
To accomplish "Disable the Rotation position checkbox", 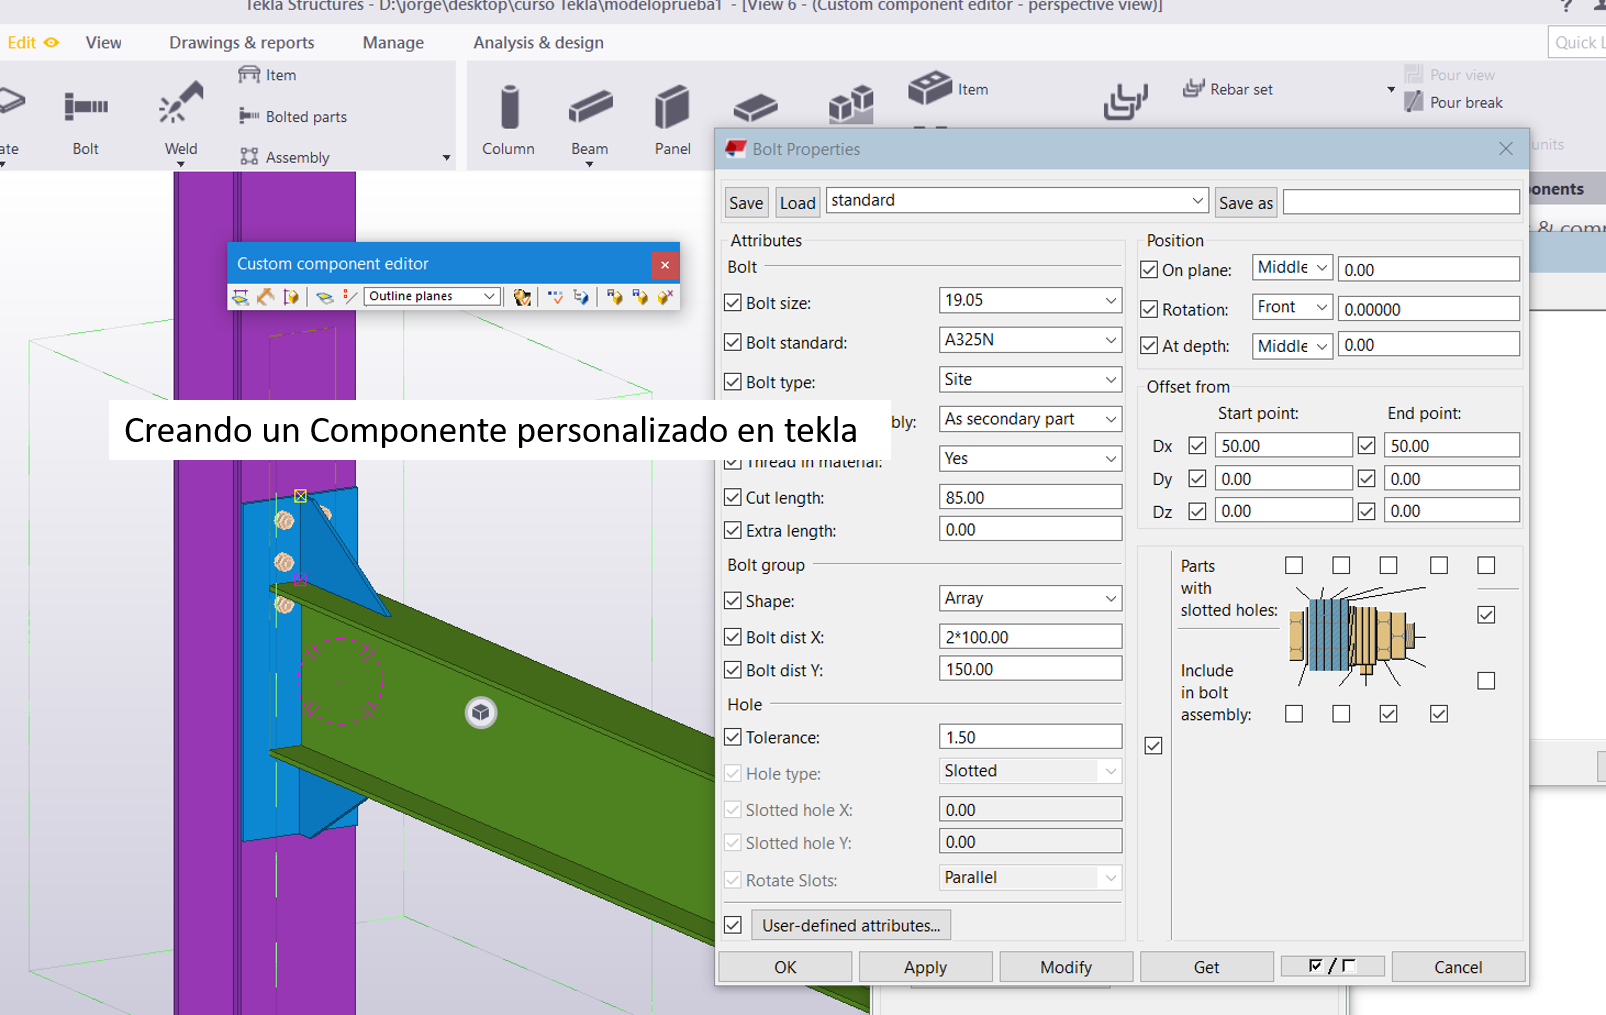I will click(1149, 309).
